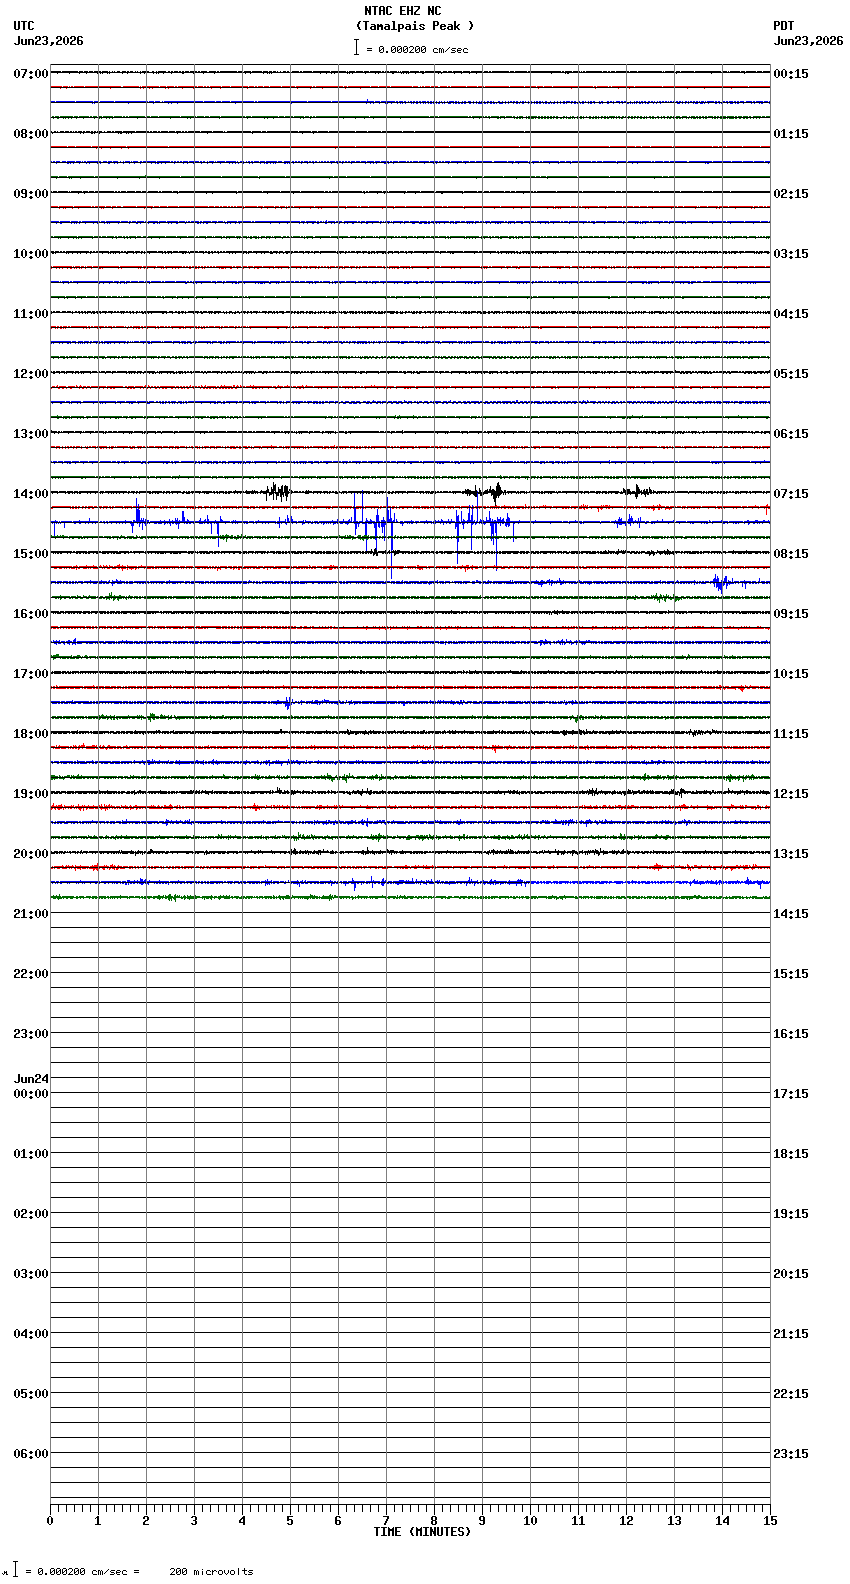Screen dimensions: 850x1584
Task: Click the 15:00 UTC row label
Action: (31, 554)
